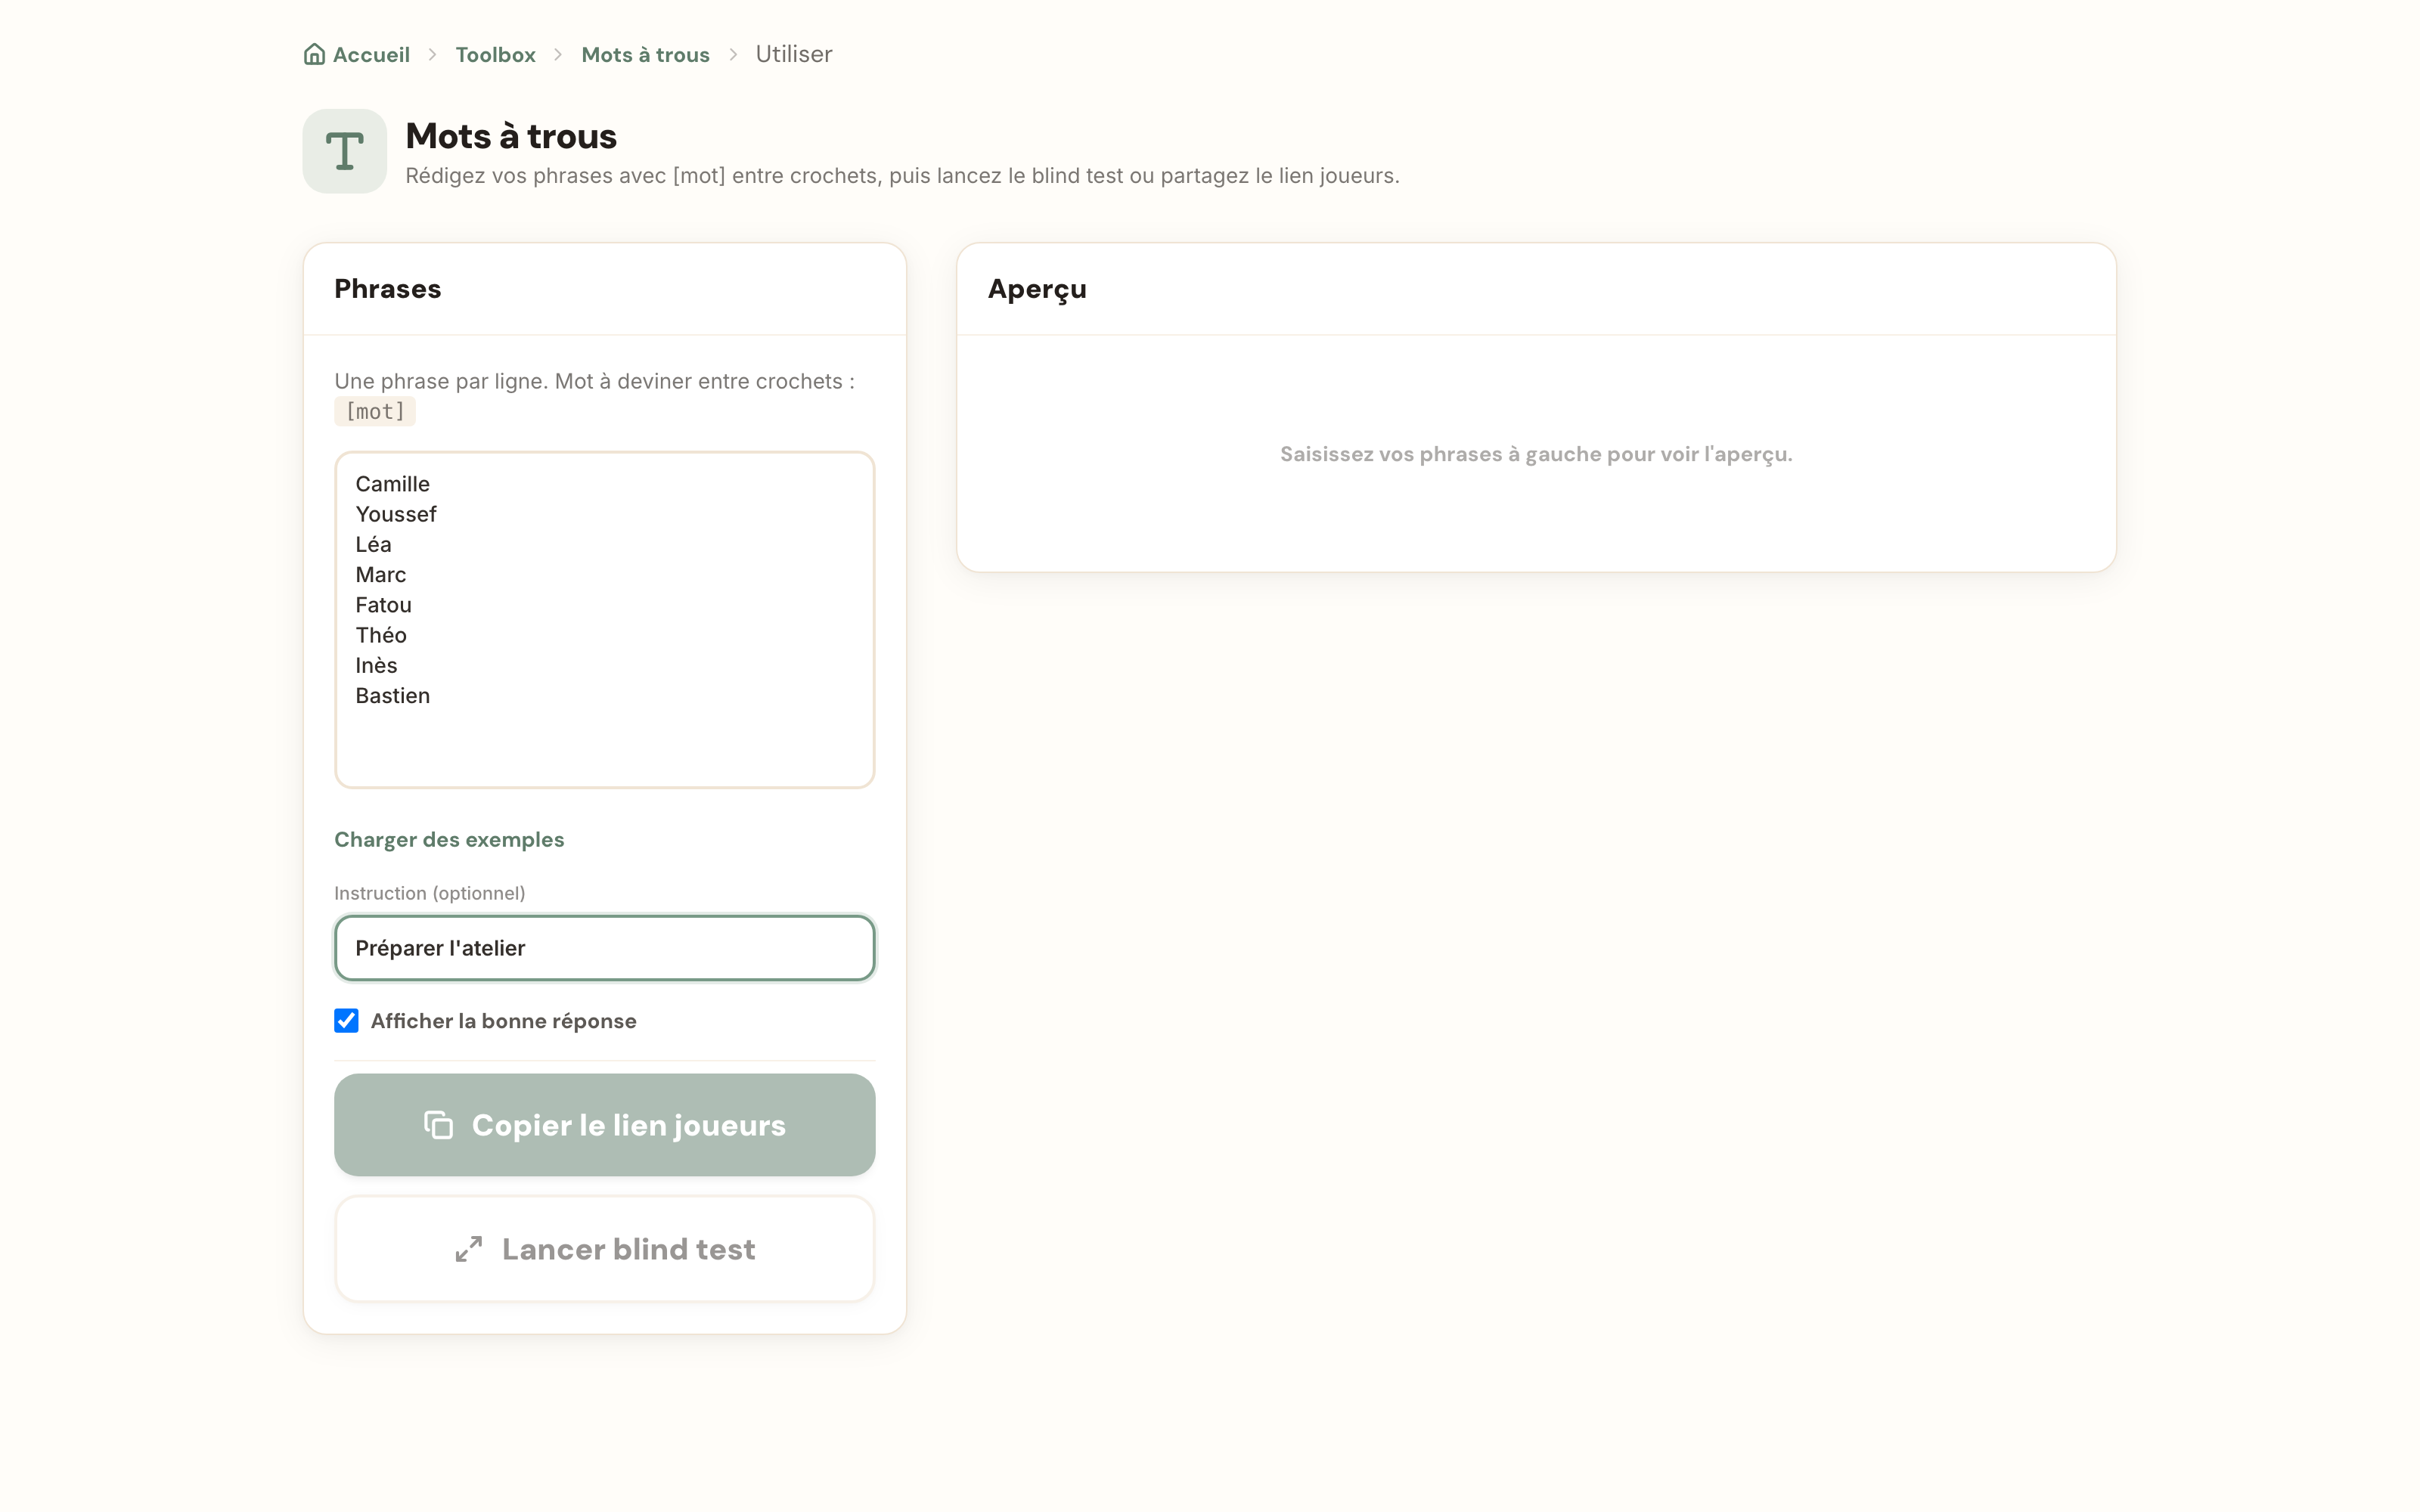Screen dimensions: 2420x1512
Task: Click the Afficher la bonne réponse label
Action: 503,1021
